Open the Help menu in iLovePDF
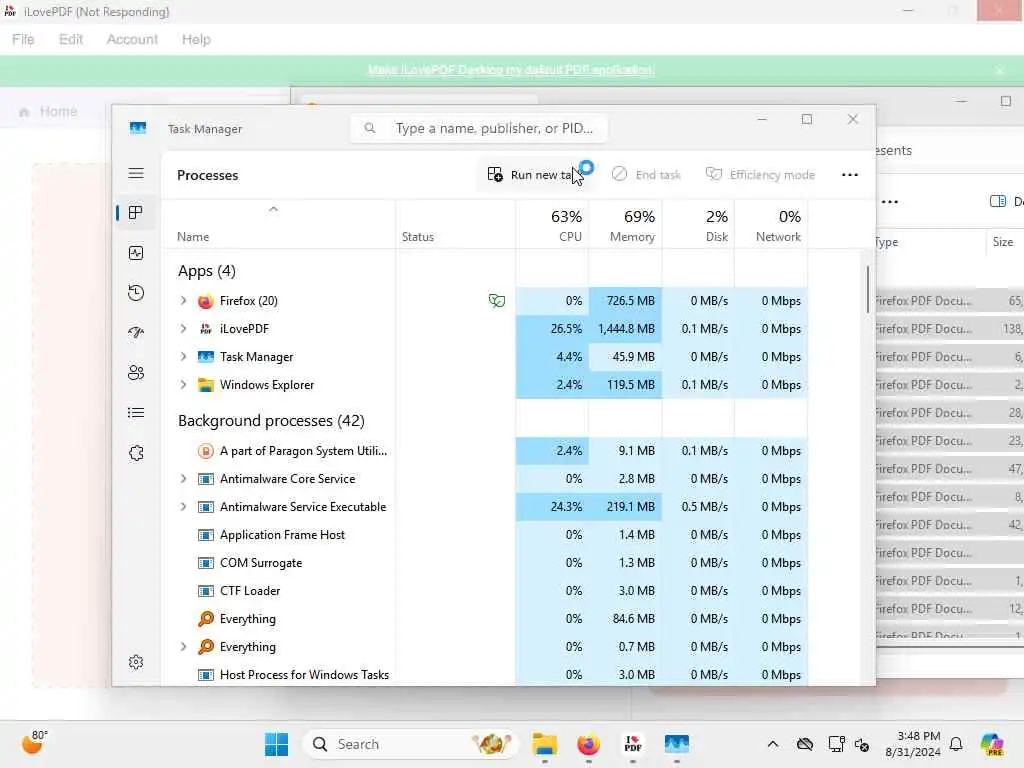 [196, 39]
